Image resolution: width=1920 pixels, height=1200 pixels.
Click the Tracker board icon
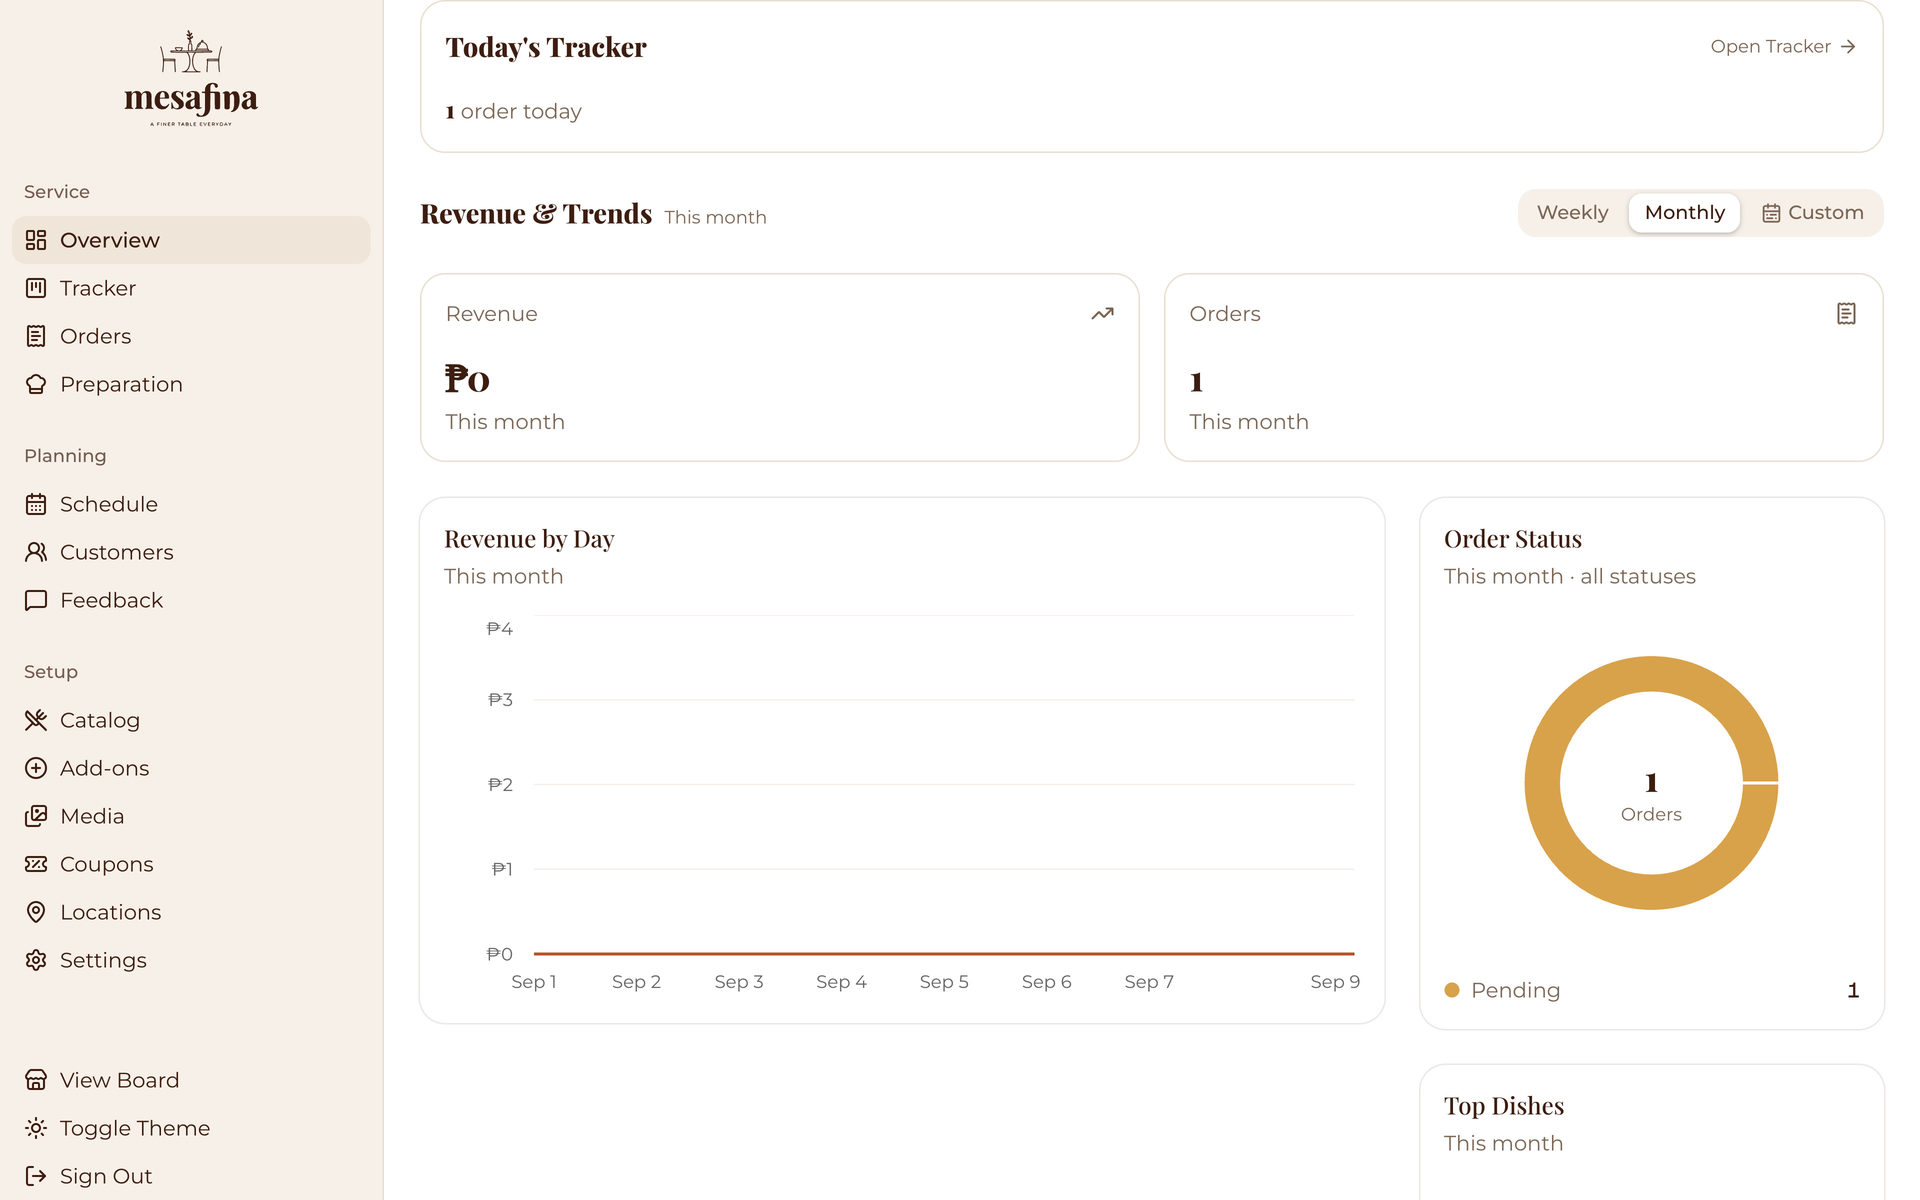36,288
